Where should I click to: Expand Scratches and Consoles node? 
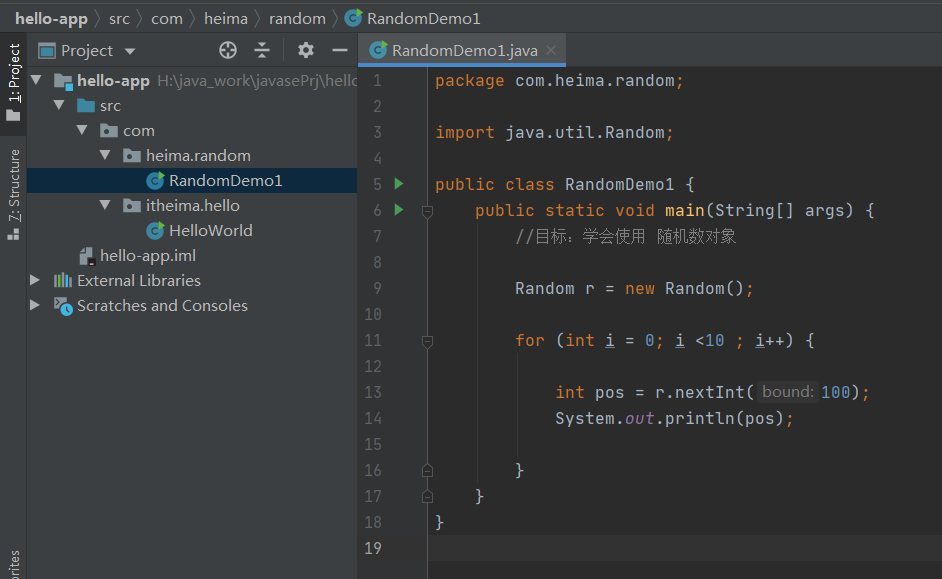35,305
